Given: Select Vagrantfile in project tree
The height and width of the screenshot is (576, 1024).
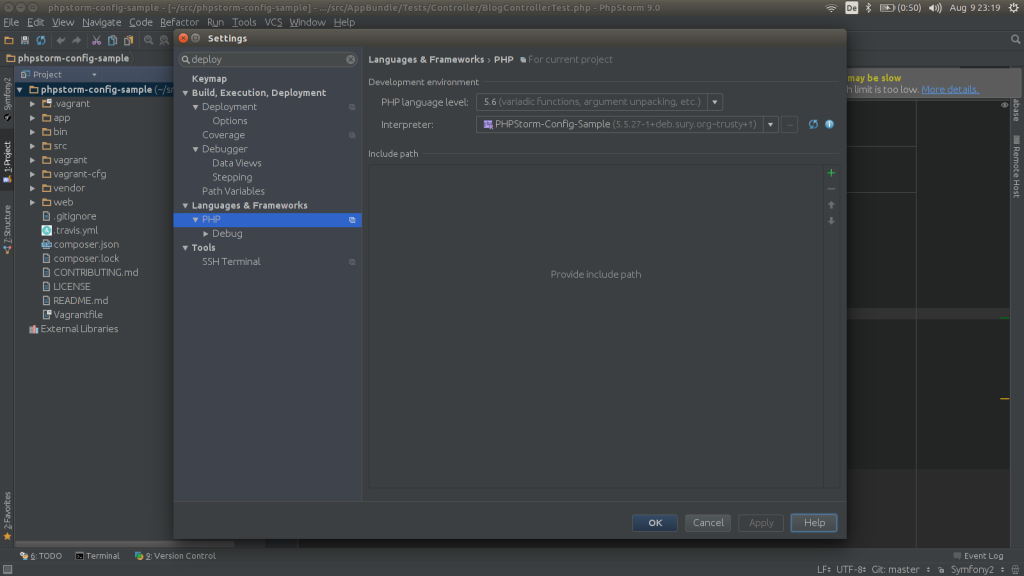Looking at the screenshot, I should point(78,315).
